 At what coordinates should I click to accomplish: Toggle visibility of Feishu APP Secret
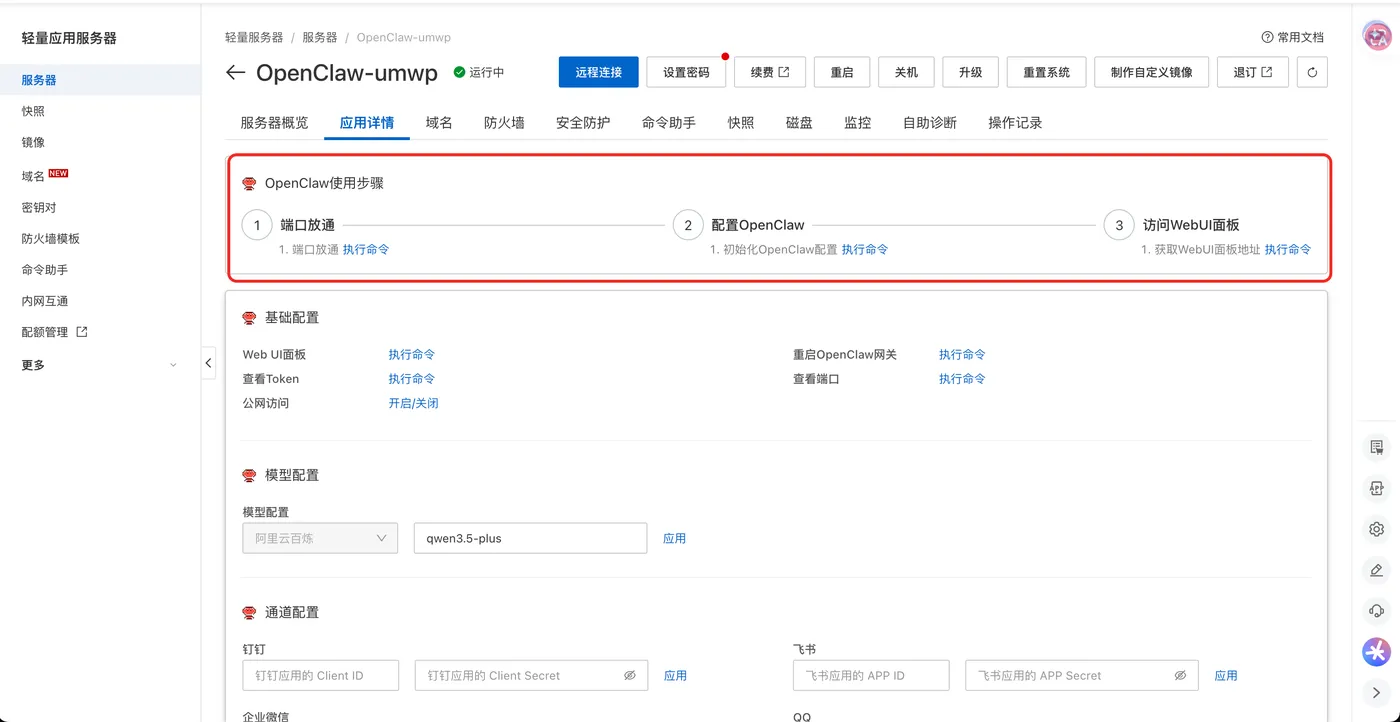click(1180, 675)
